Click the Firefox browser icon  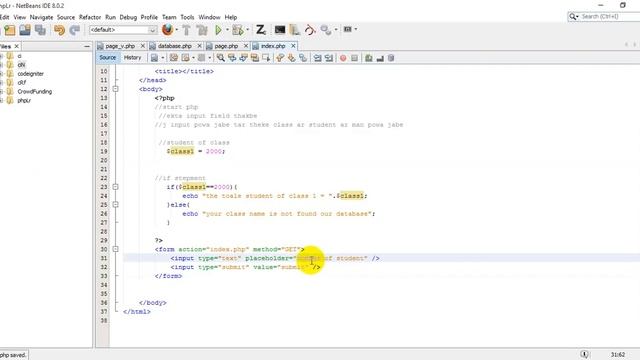coord(167,29)
